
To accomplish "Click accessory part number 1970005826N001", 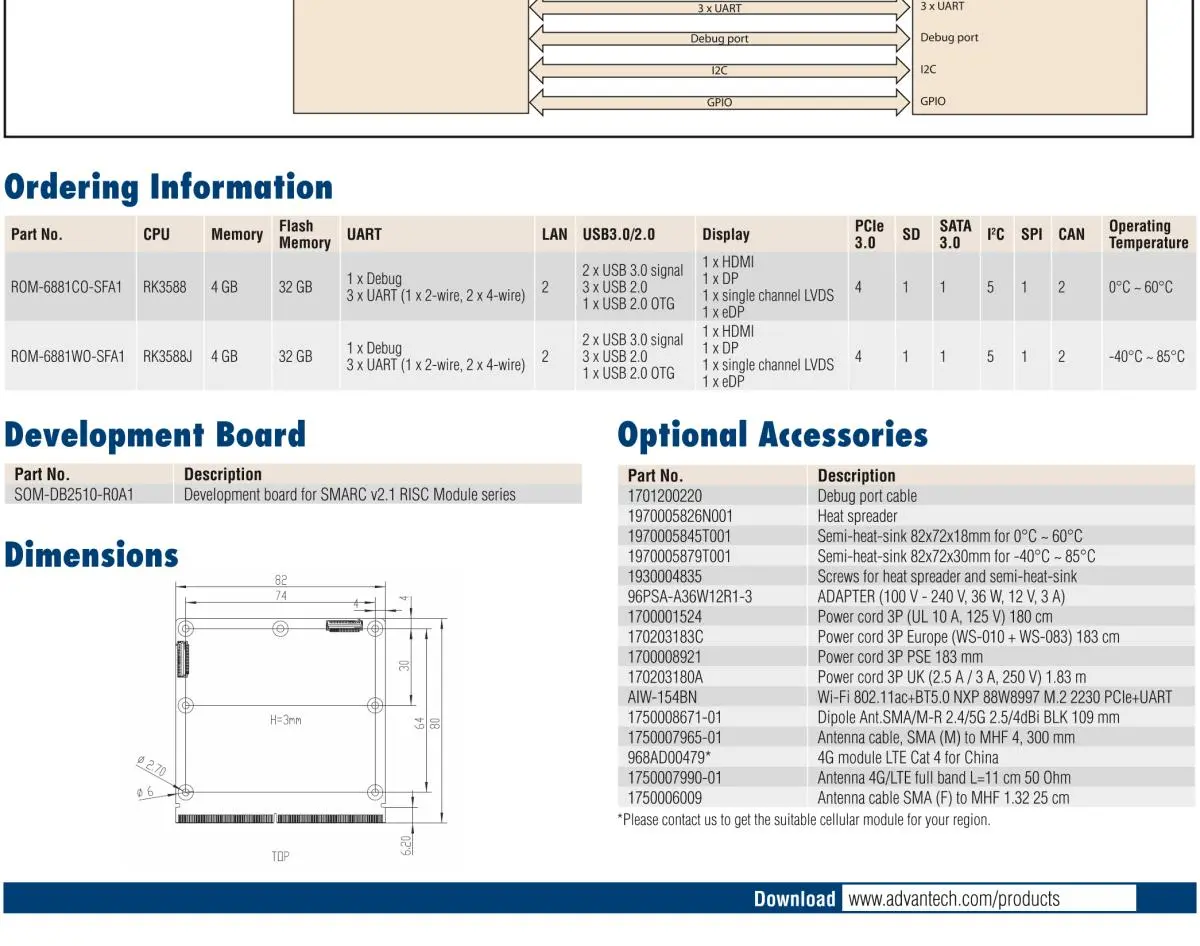I will coord(680,516).
